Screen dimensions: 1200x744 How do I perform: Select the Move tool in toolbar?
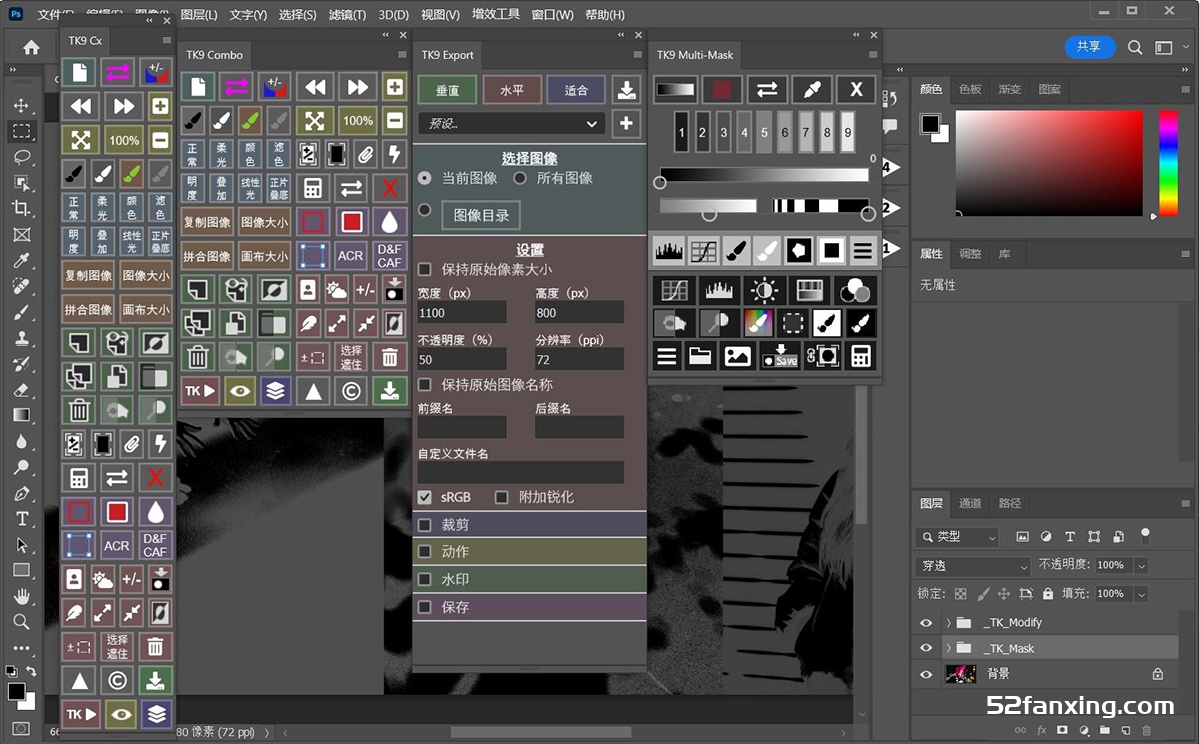tap(21, 106)
